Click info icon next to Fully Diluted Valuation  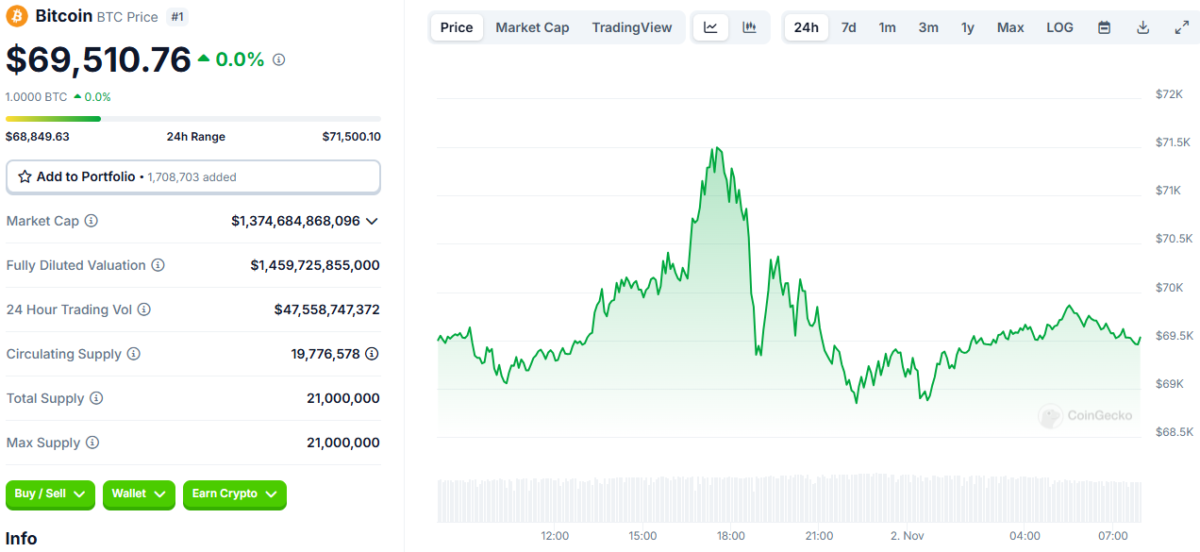(158, 266)
